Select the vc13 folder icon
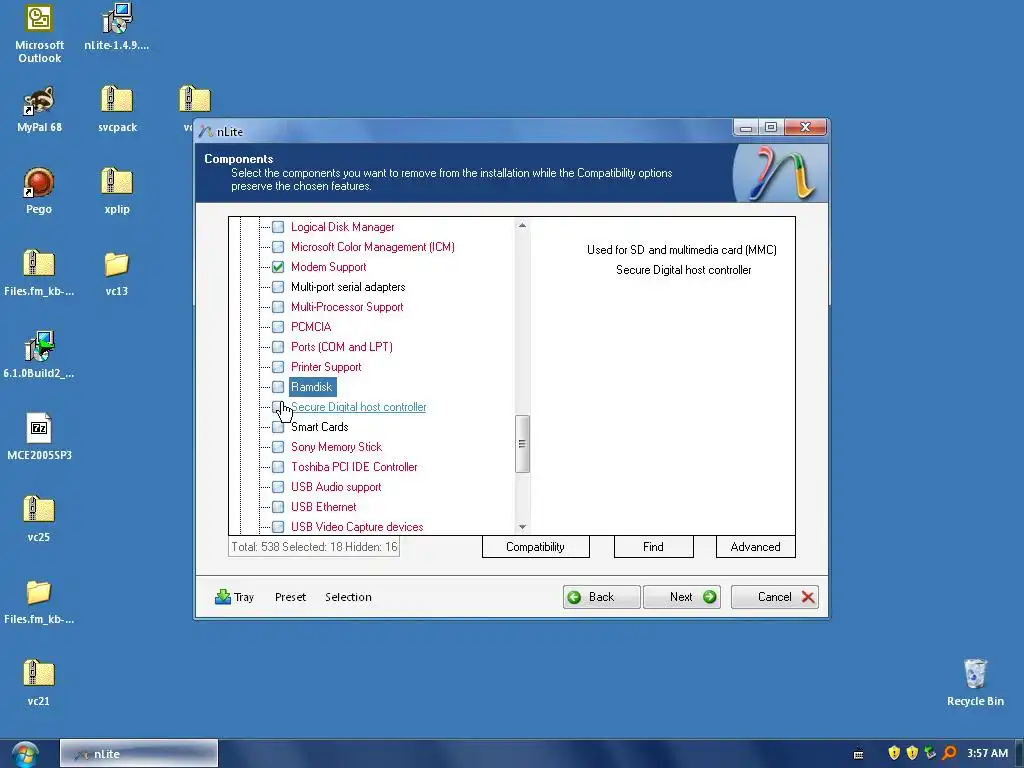Screen dimensions: 1024x768 click(117, 274)
